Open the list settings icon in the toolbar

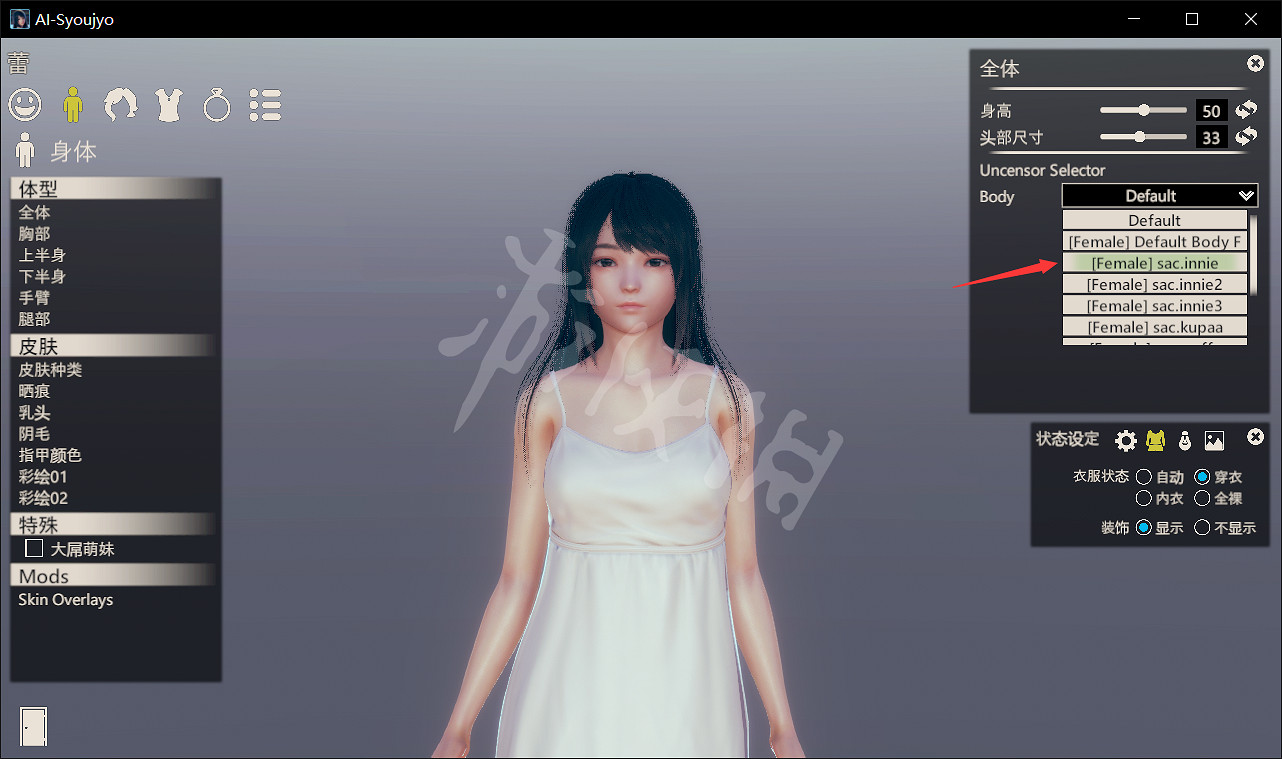(265, 104)
